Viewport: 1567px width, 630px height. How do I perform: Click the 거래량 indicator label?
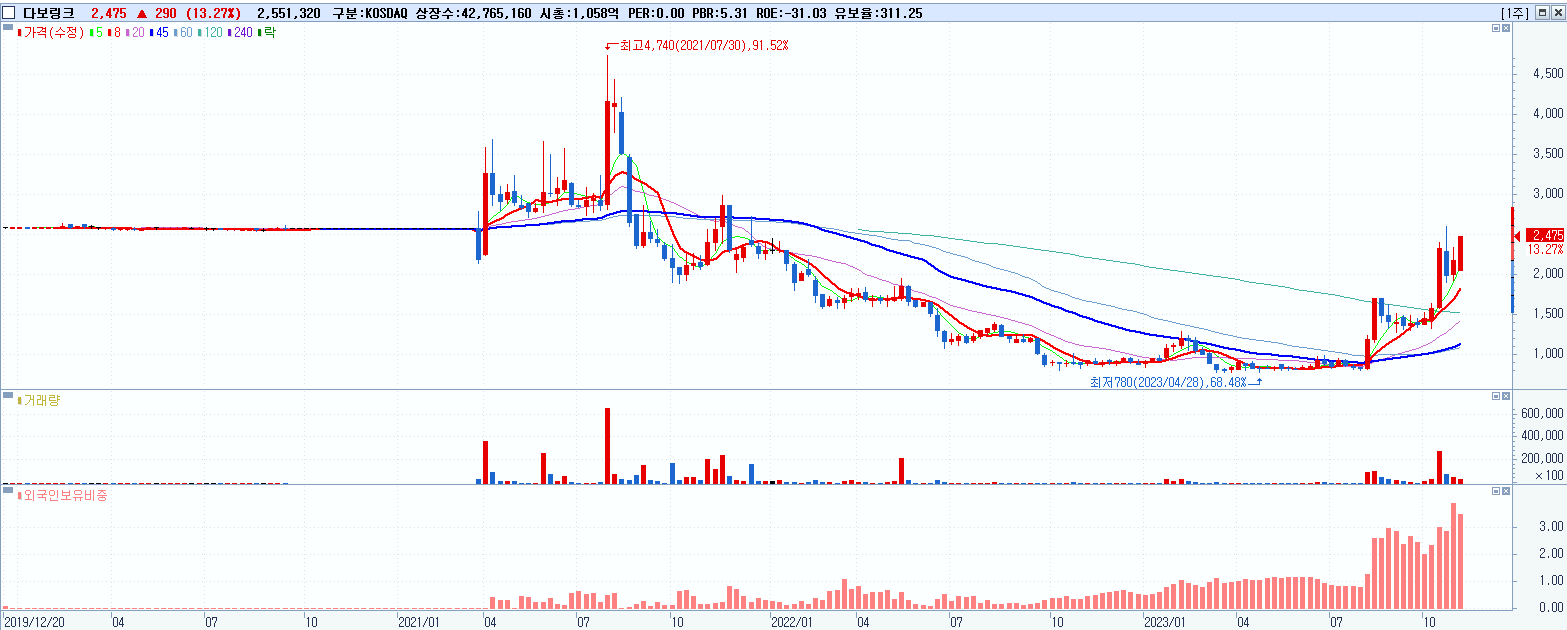tap(40, 399)
